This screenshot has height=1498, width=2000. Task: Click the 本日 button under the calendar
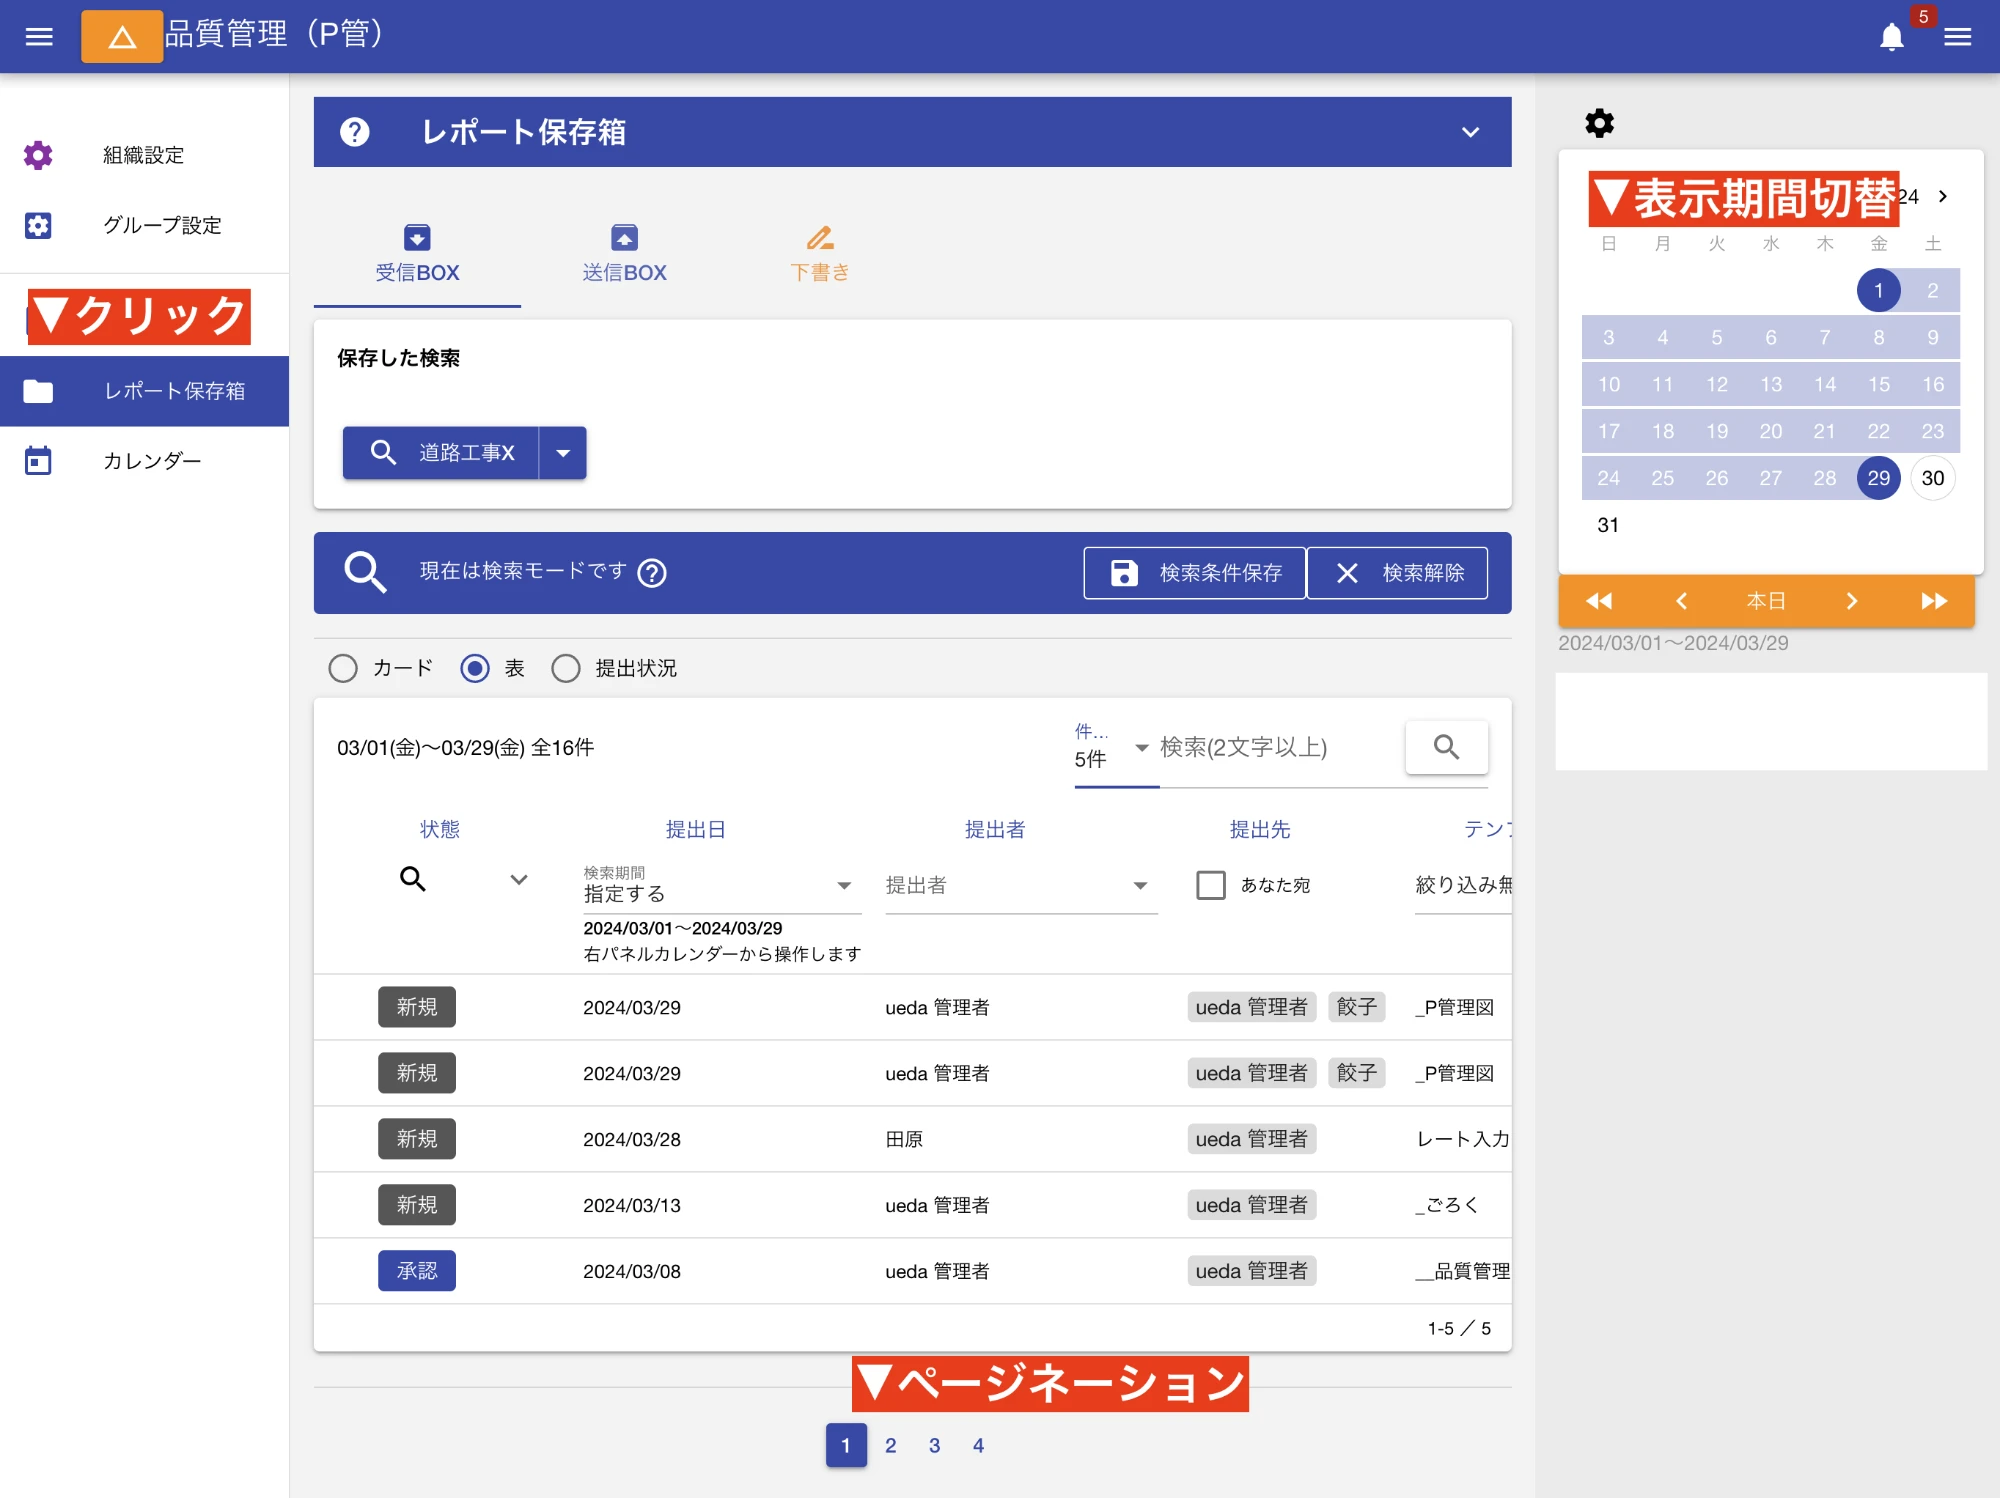1766,601
